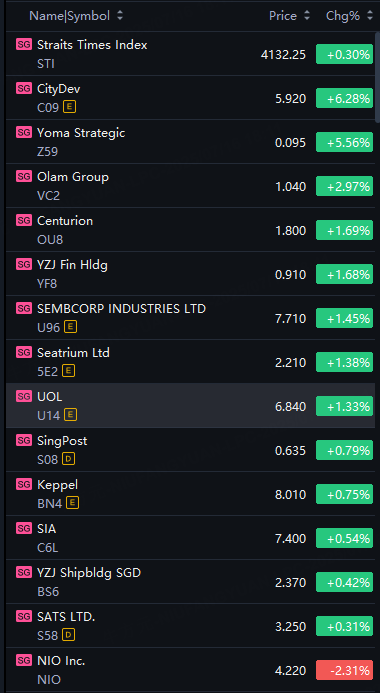Sort by Chg% using sort arrows

[370, 16]
